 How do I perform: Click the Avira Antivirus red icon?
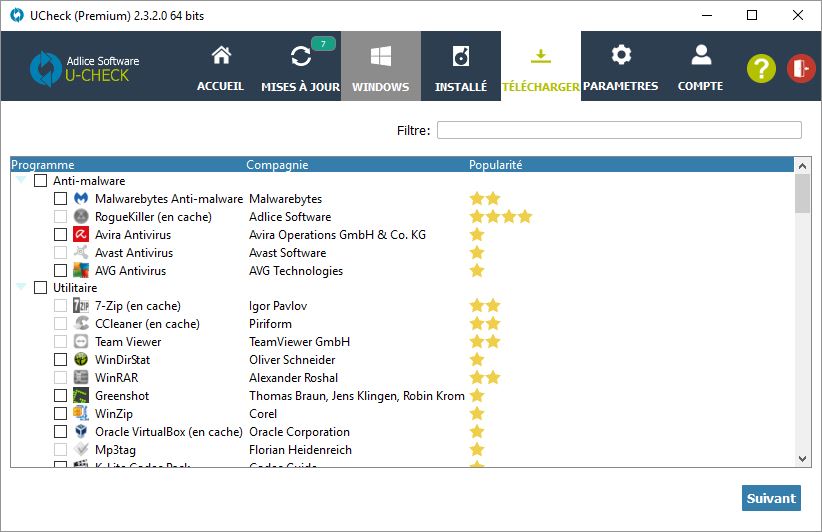click(x=82, y=235)
